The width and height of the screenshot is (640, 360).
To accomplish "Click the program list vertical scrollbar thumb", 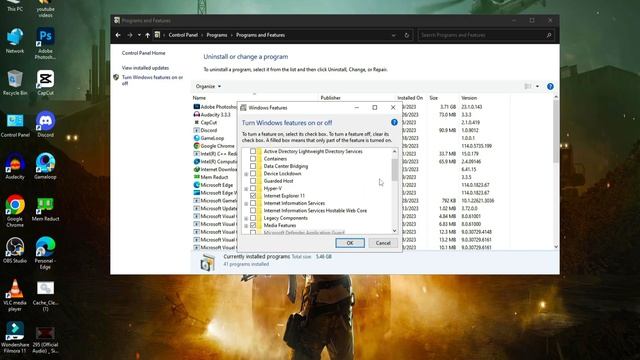I will pyautogui.click(x=556, y=131).
